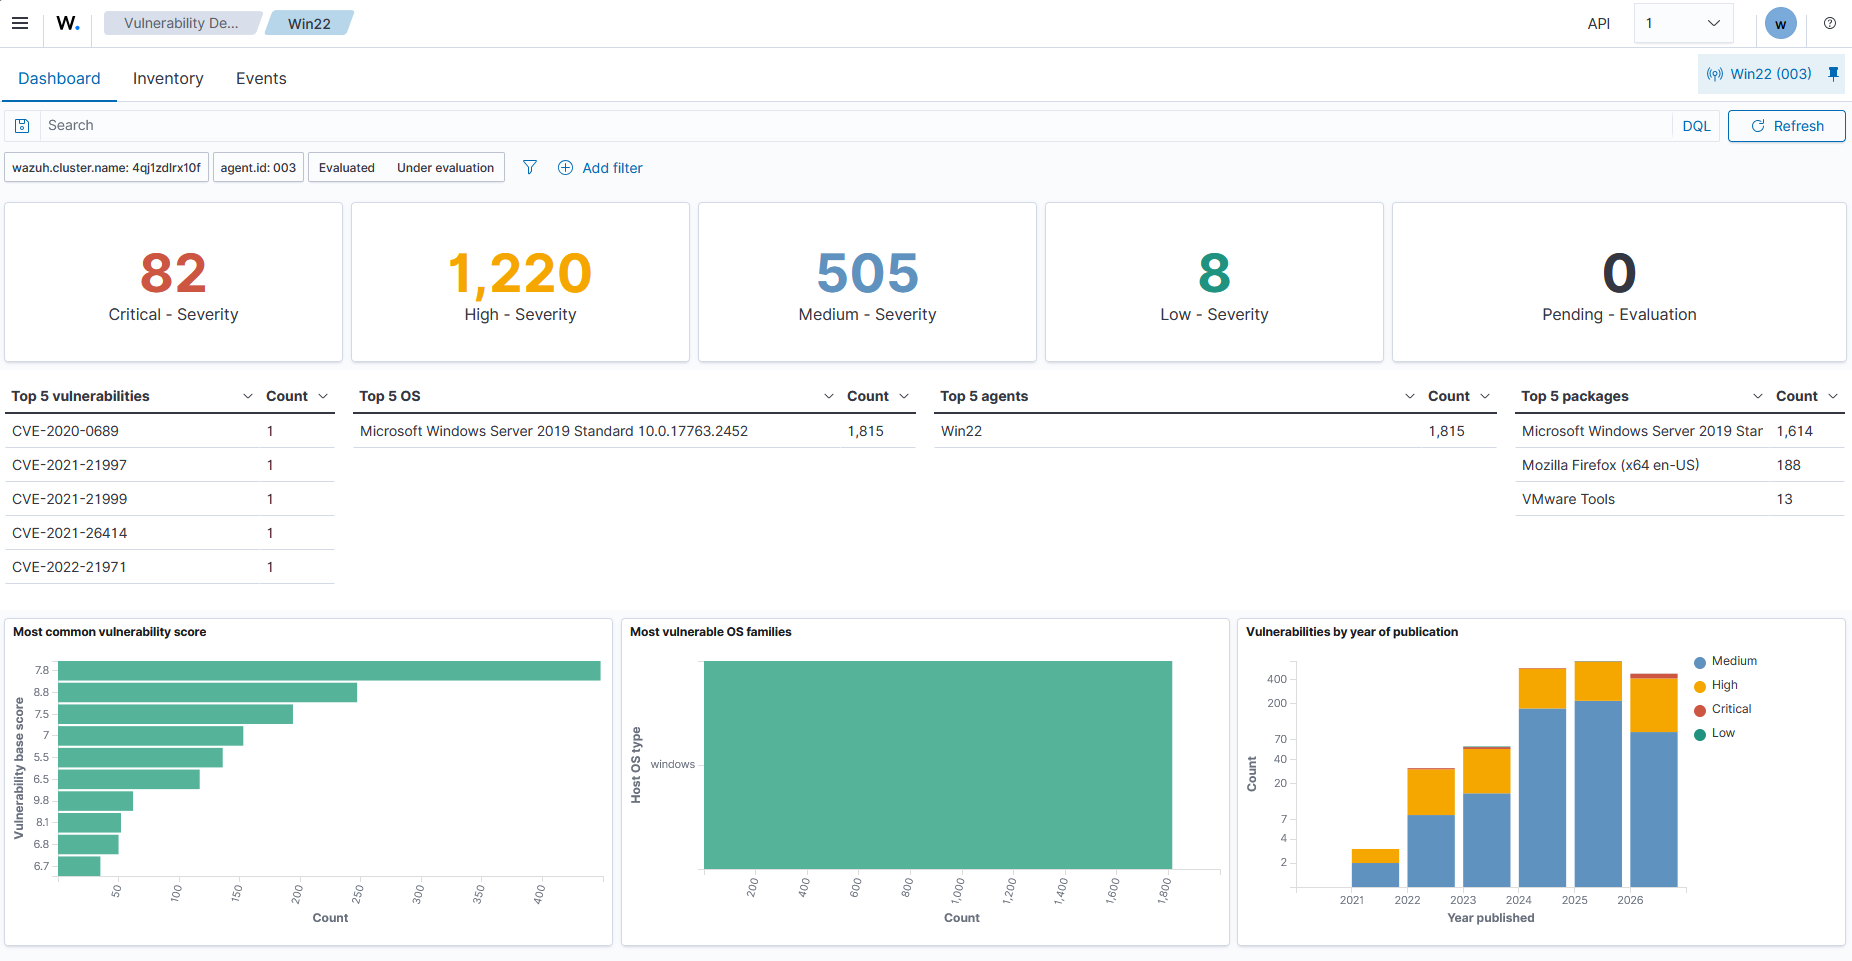Screen dimensions: 1852x961
Task: Expand Top 5 vulnerabilities column chevron
Action: pyautogui.click(x=248, y=397)
